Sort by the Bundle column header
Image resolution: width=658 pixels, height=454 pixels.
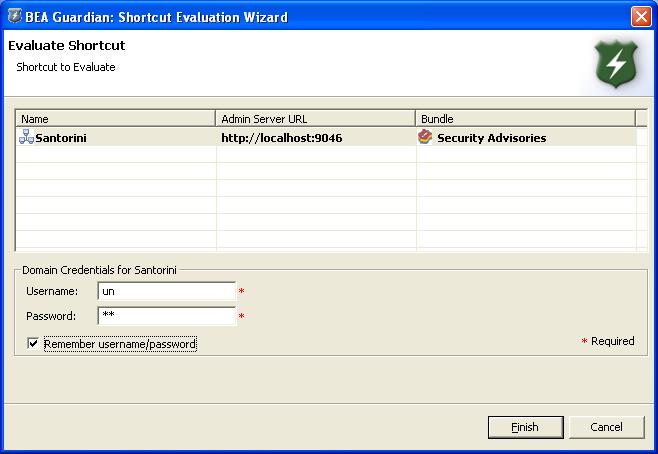[526, 119]
